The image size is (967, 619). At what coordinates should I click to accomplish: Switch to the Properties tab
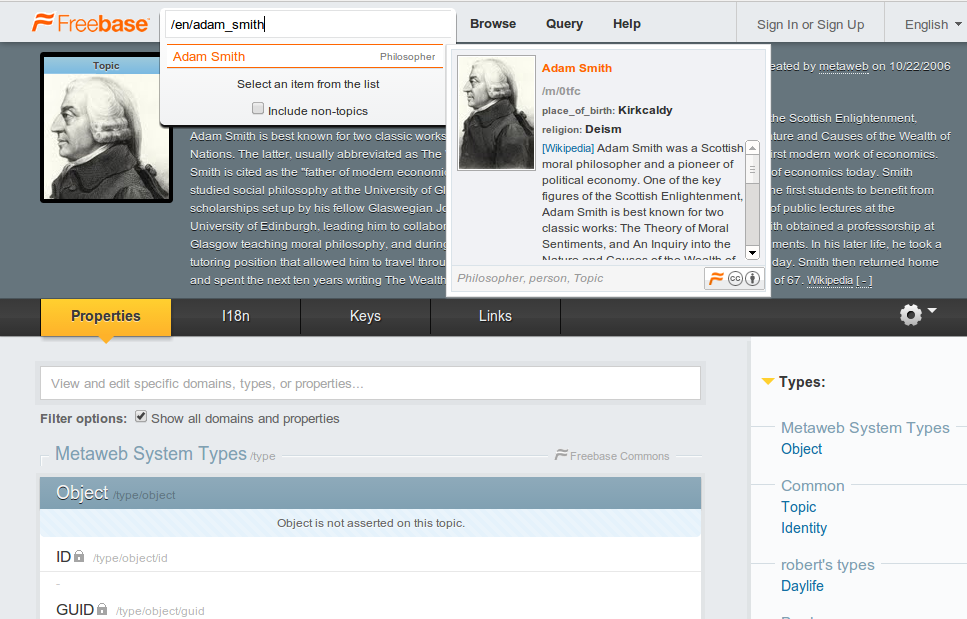[105, 317]
